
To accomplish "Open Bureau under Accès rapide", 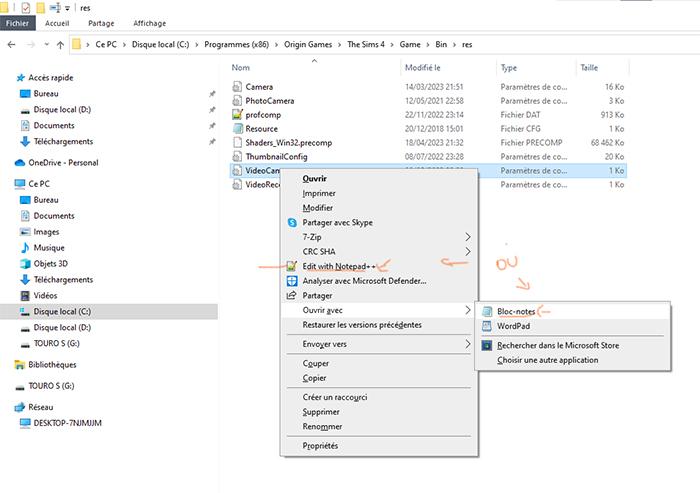I will point(46,93).
